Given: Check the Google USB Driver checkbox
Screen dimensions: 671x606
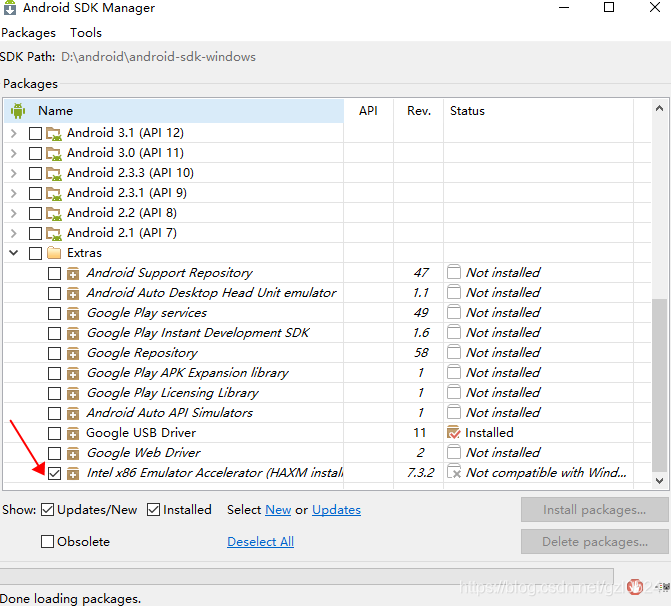Looking at the screenshot, I should (x=54, y=433).
